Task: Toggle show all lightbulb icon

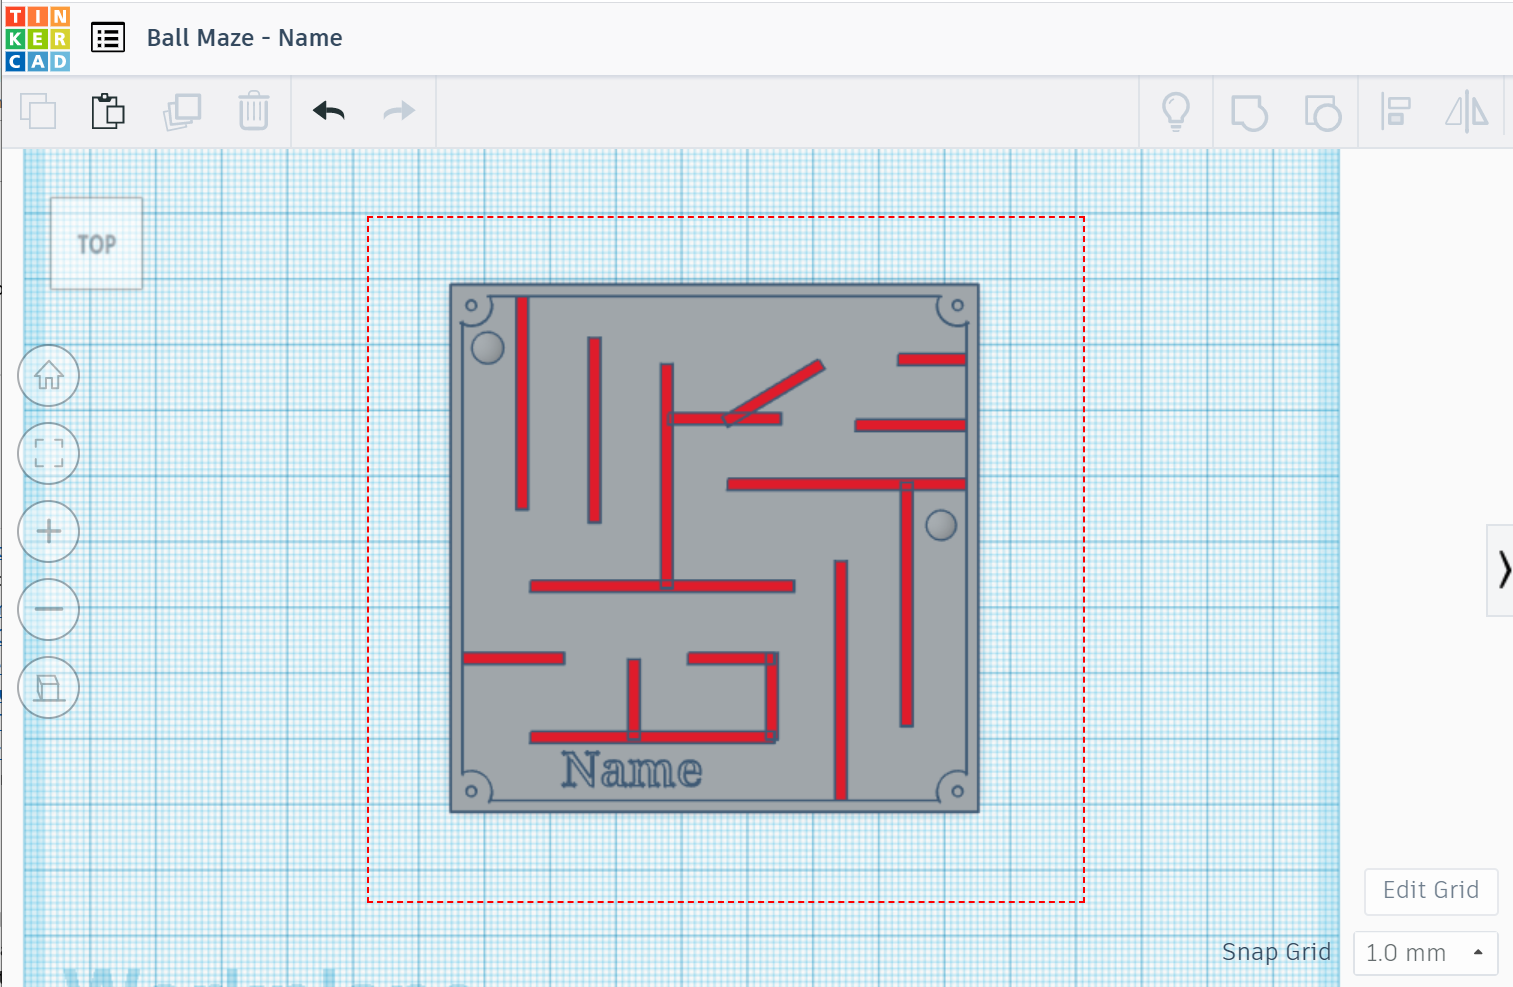Action: click(x=1176, y=111)
